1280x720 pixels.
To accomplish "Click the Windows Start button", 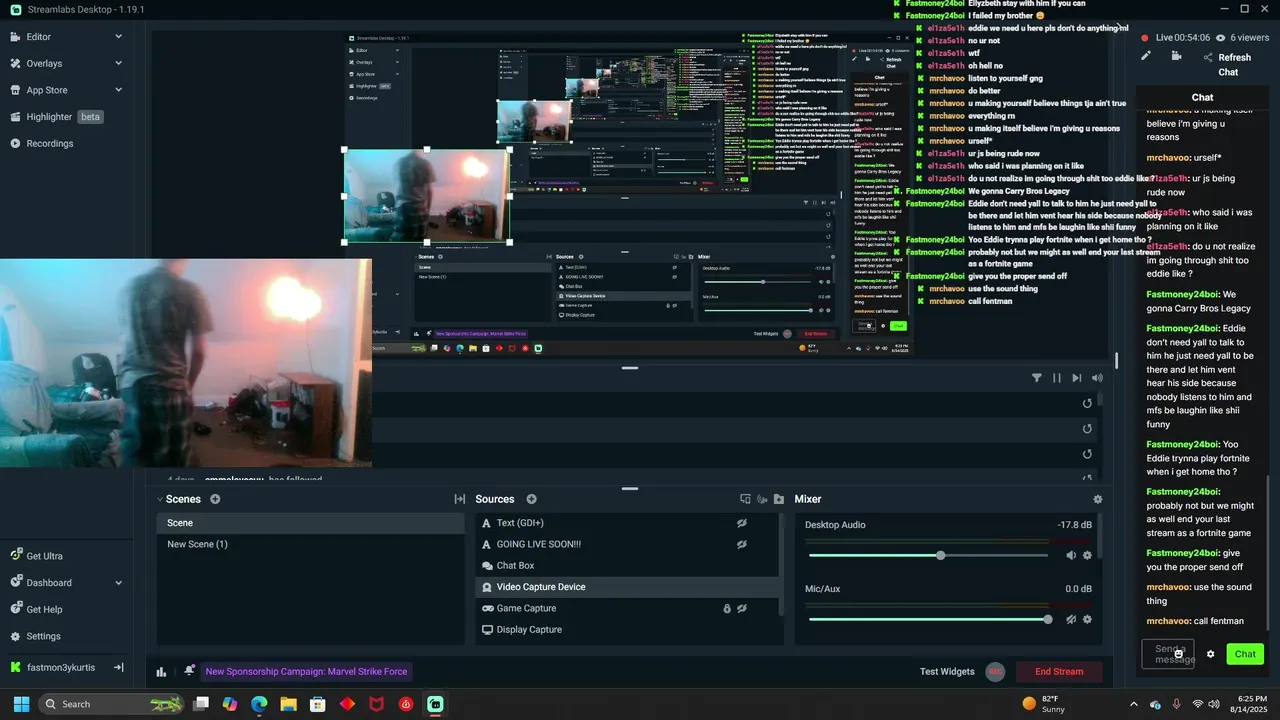I will coord(21,704).
